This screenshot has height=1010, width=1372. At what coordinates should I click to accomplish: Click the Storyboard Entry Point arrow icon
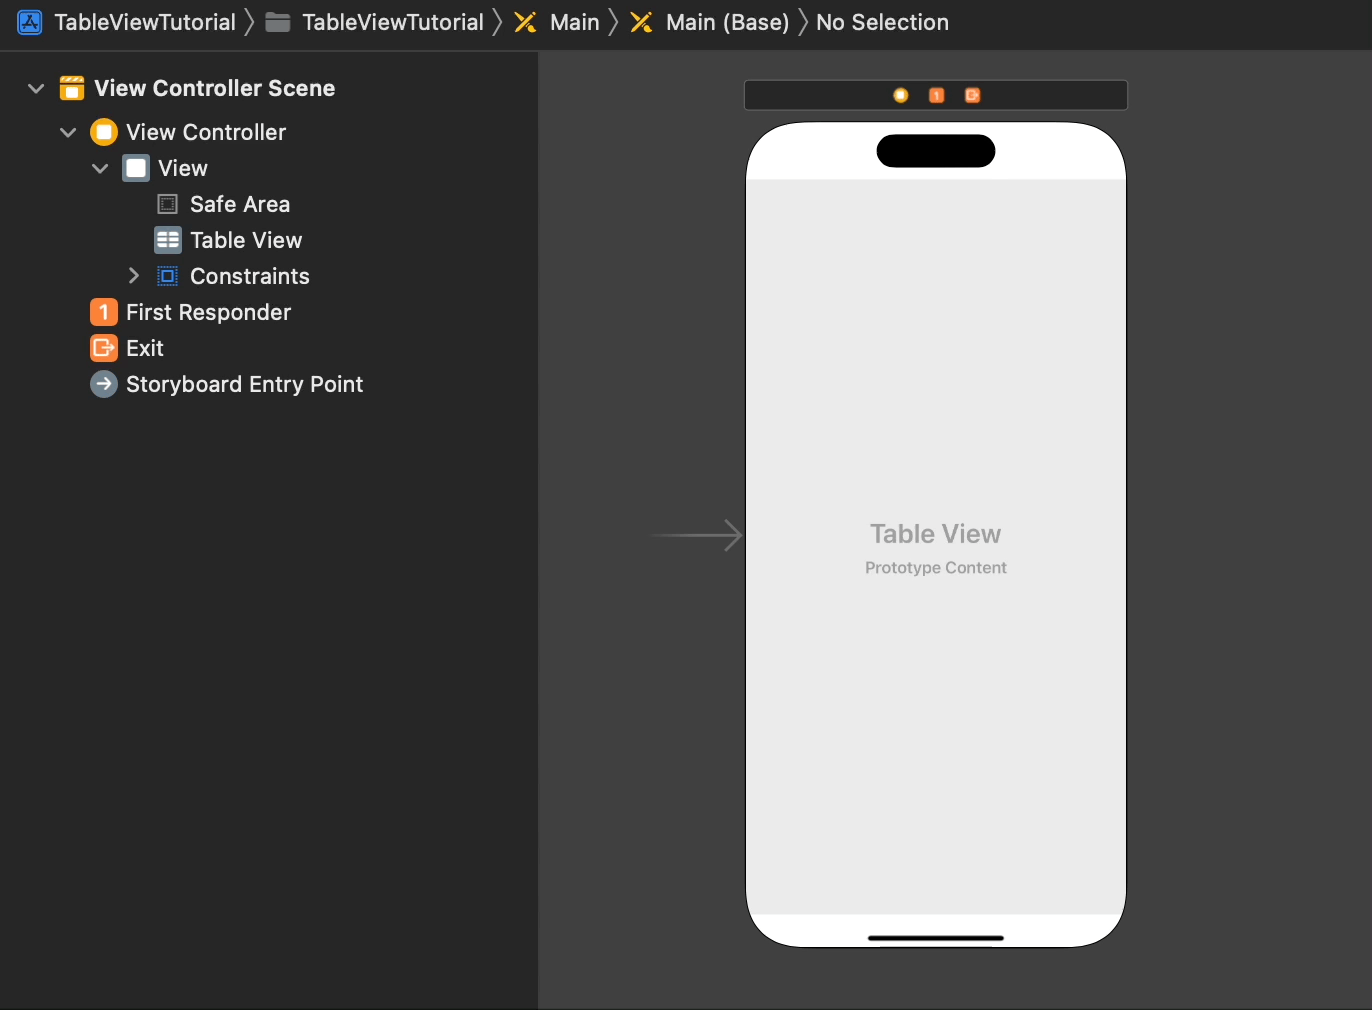(x=104, y=384)
